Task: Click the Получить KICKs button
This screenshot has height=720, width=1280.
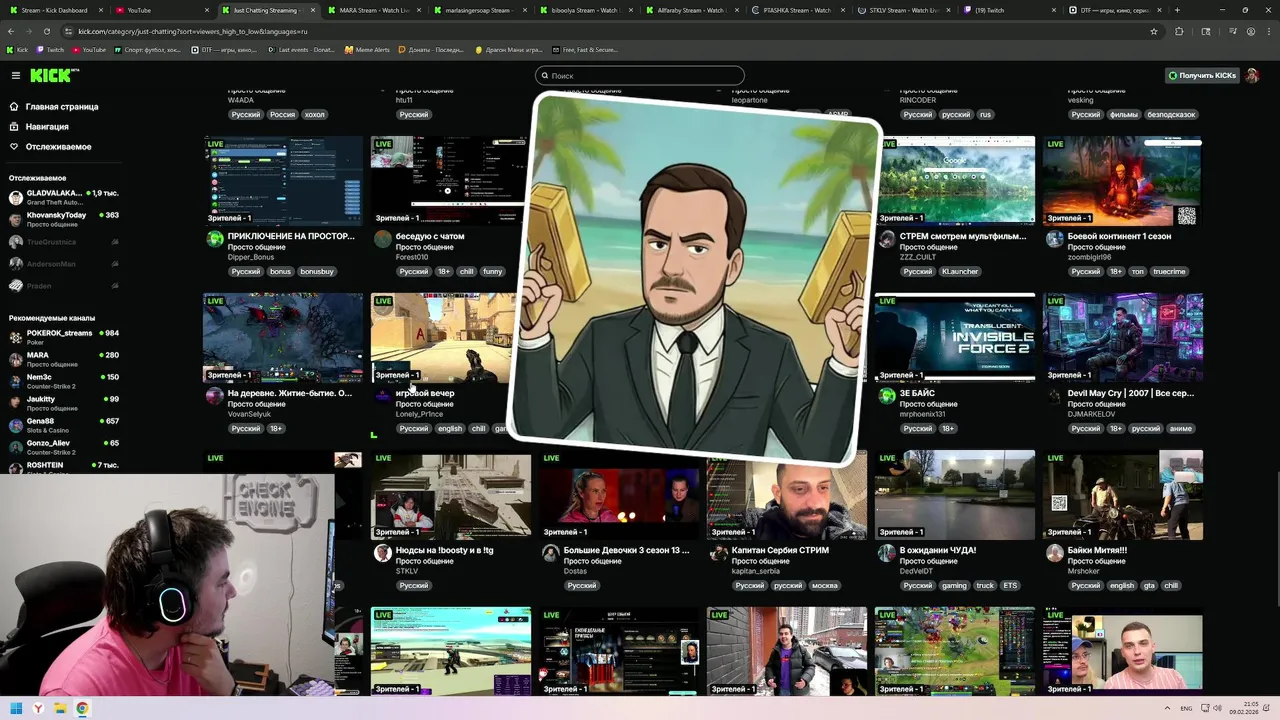Action: (x=1202, y=75)
